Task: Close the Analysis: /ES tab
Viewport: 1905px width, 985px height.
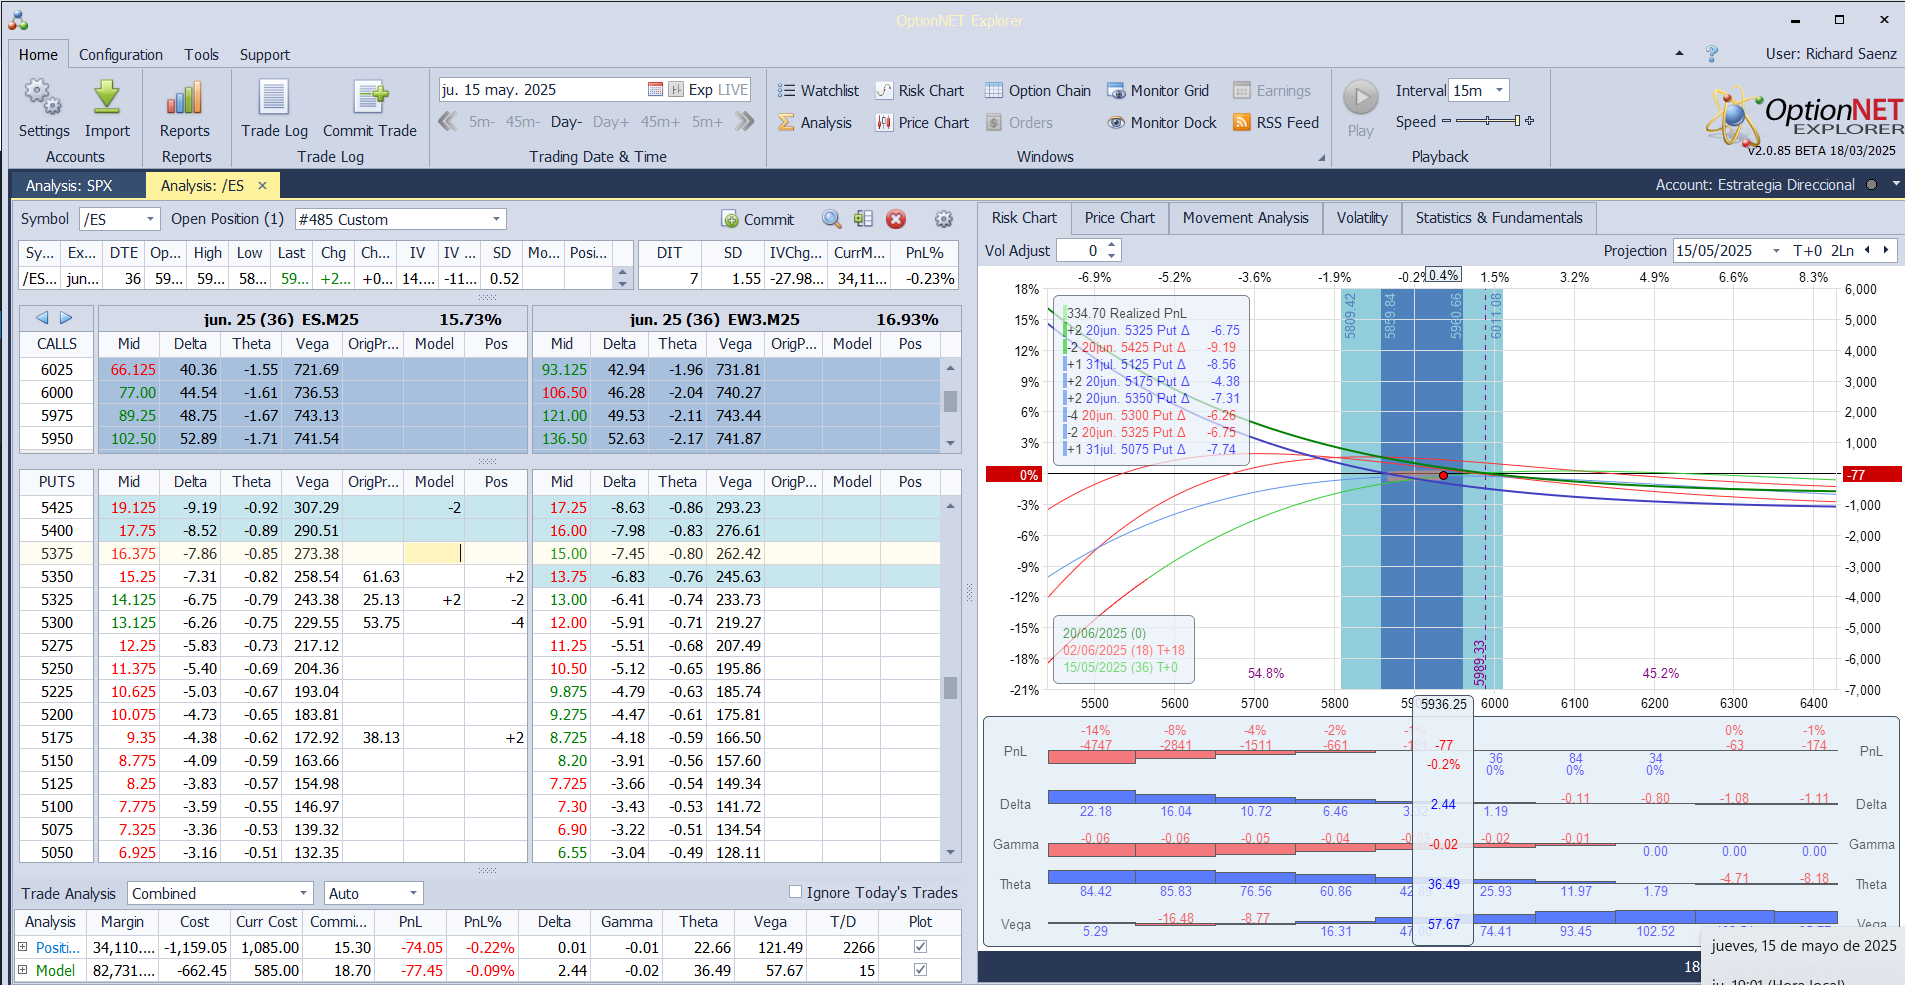Action: [262, 185]
